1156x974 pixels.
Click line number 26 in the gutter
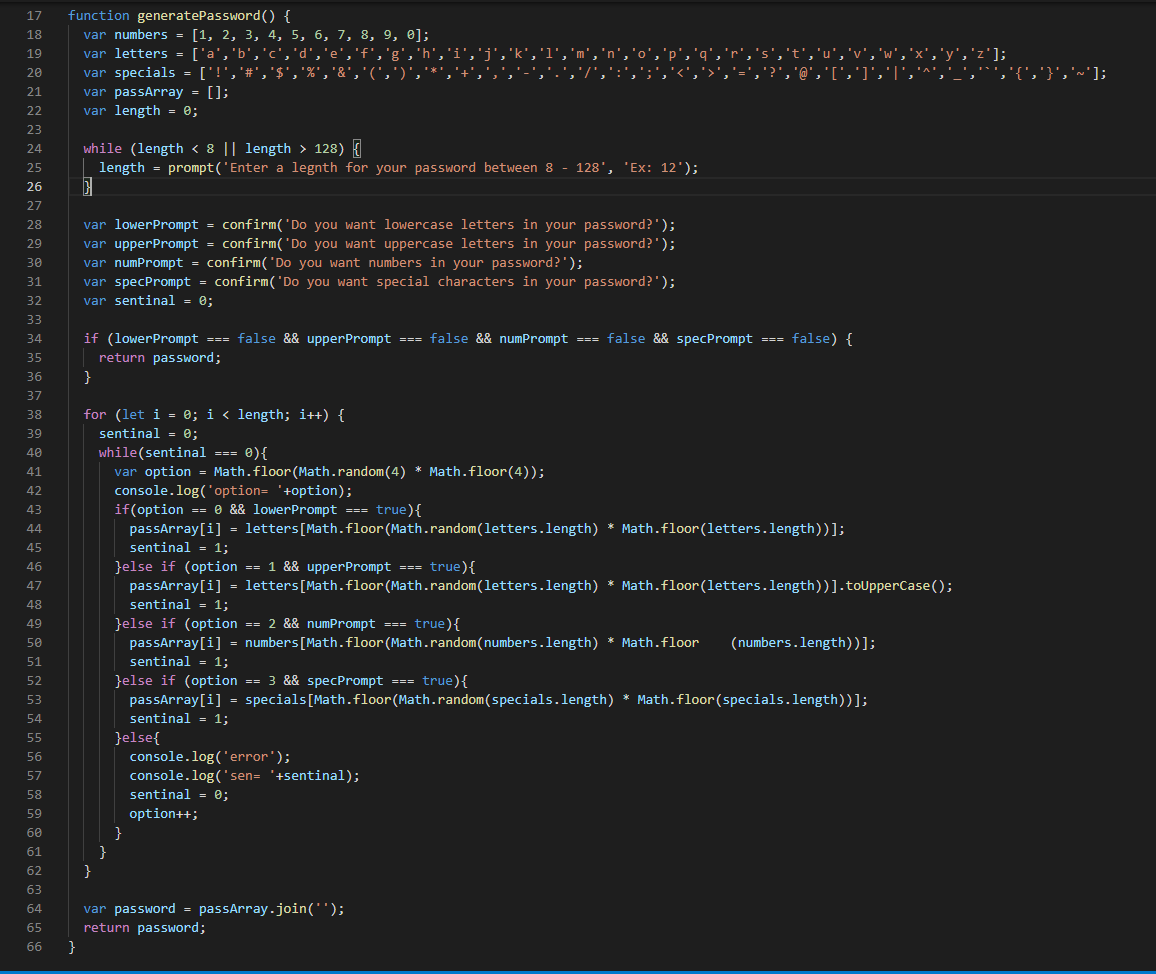[34, 187]
